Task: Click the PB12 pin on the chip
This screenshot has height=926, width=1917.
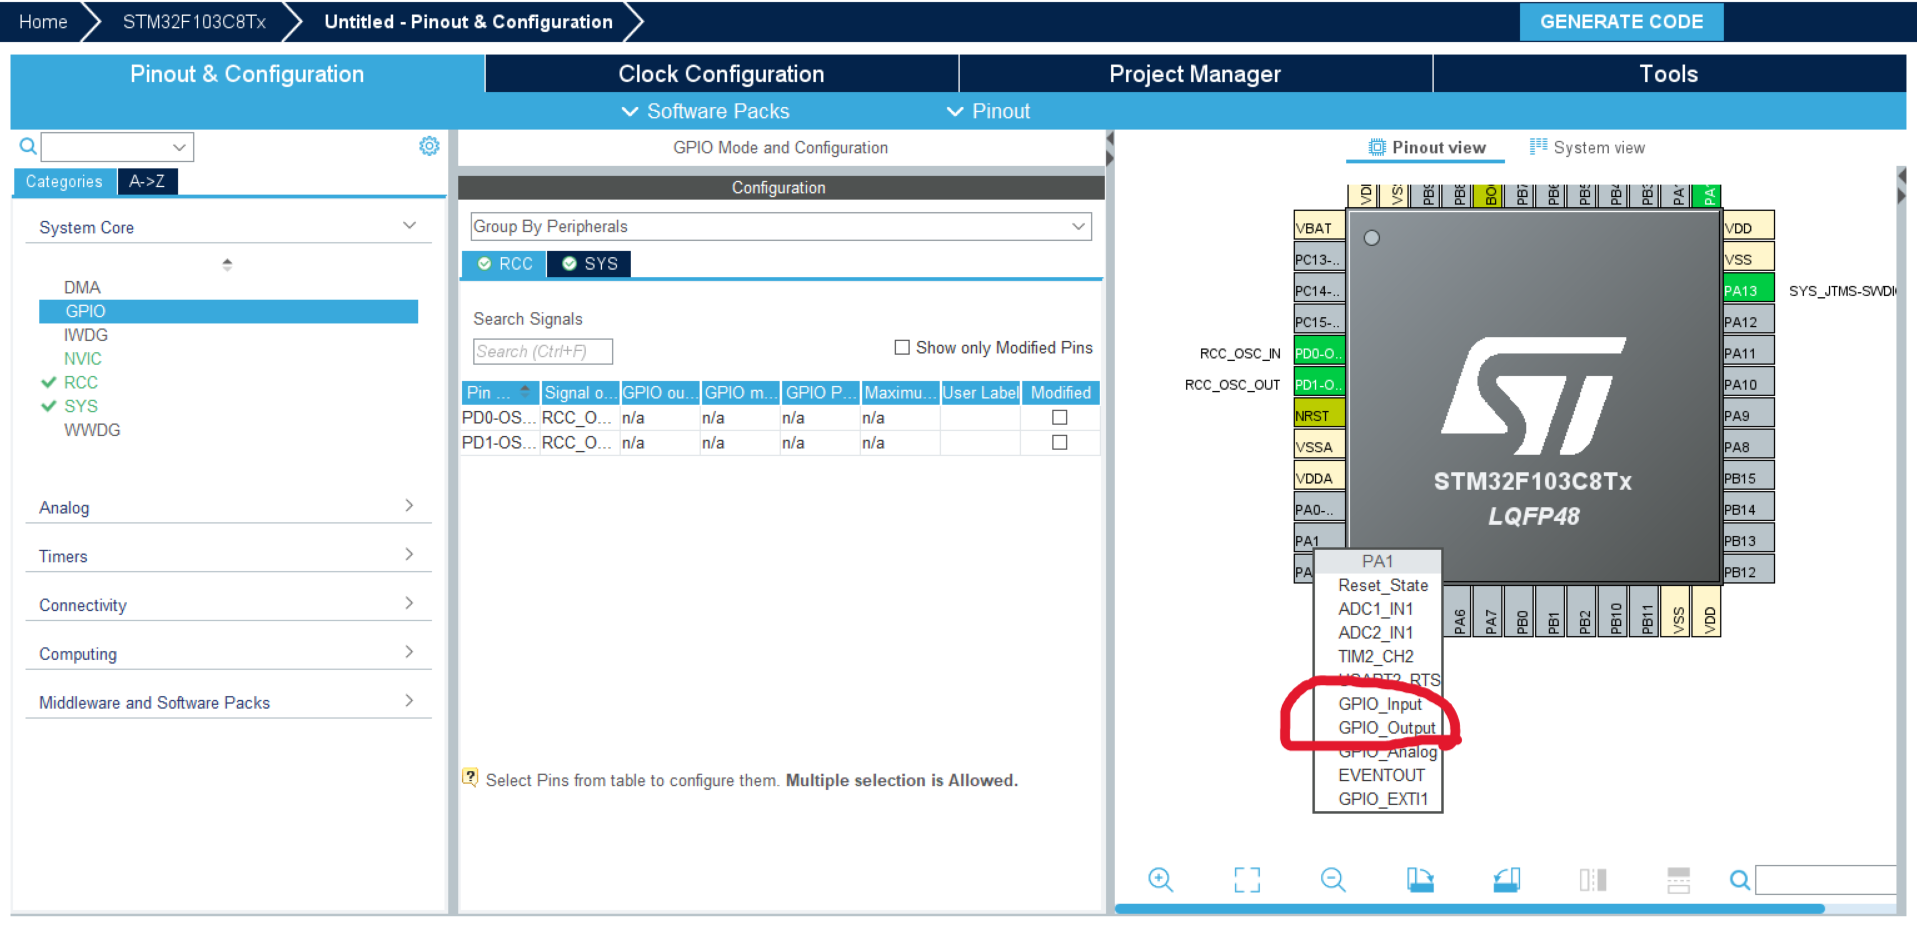Action: click(1748, 572)
